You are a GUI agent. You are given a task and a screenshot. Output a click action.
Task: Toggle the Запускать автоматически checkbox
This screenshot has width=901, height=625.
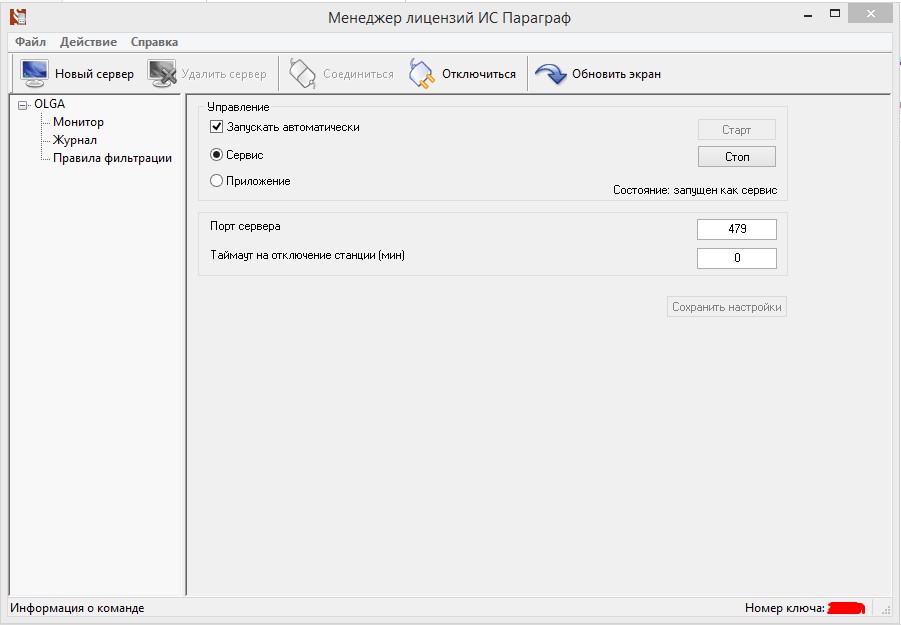216,128
